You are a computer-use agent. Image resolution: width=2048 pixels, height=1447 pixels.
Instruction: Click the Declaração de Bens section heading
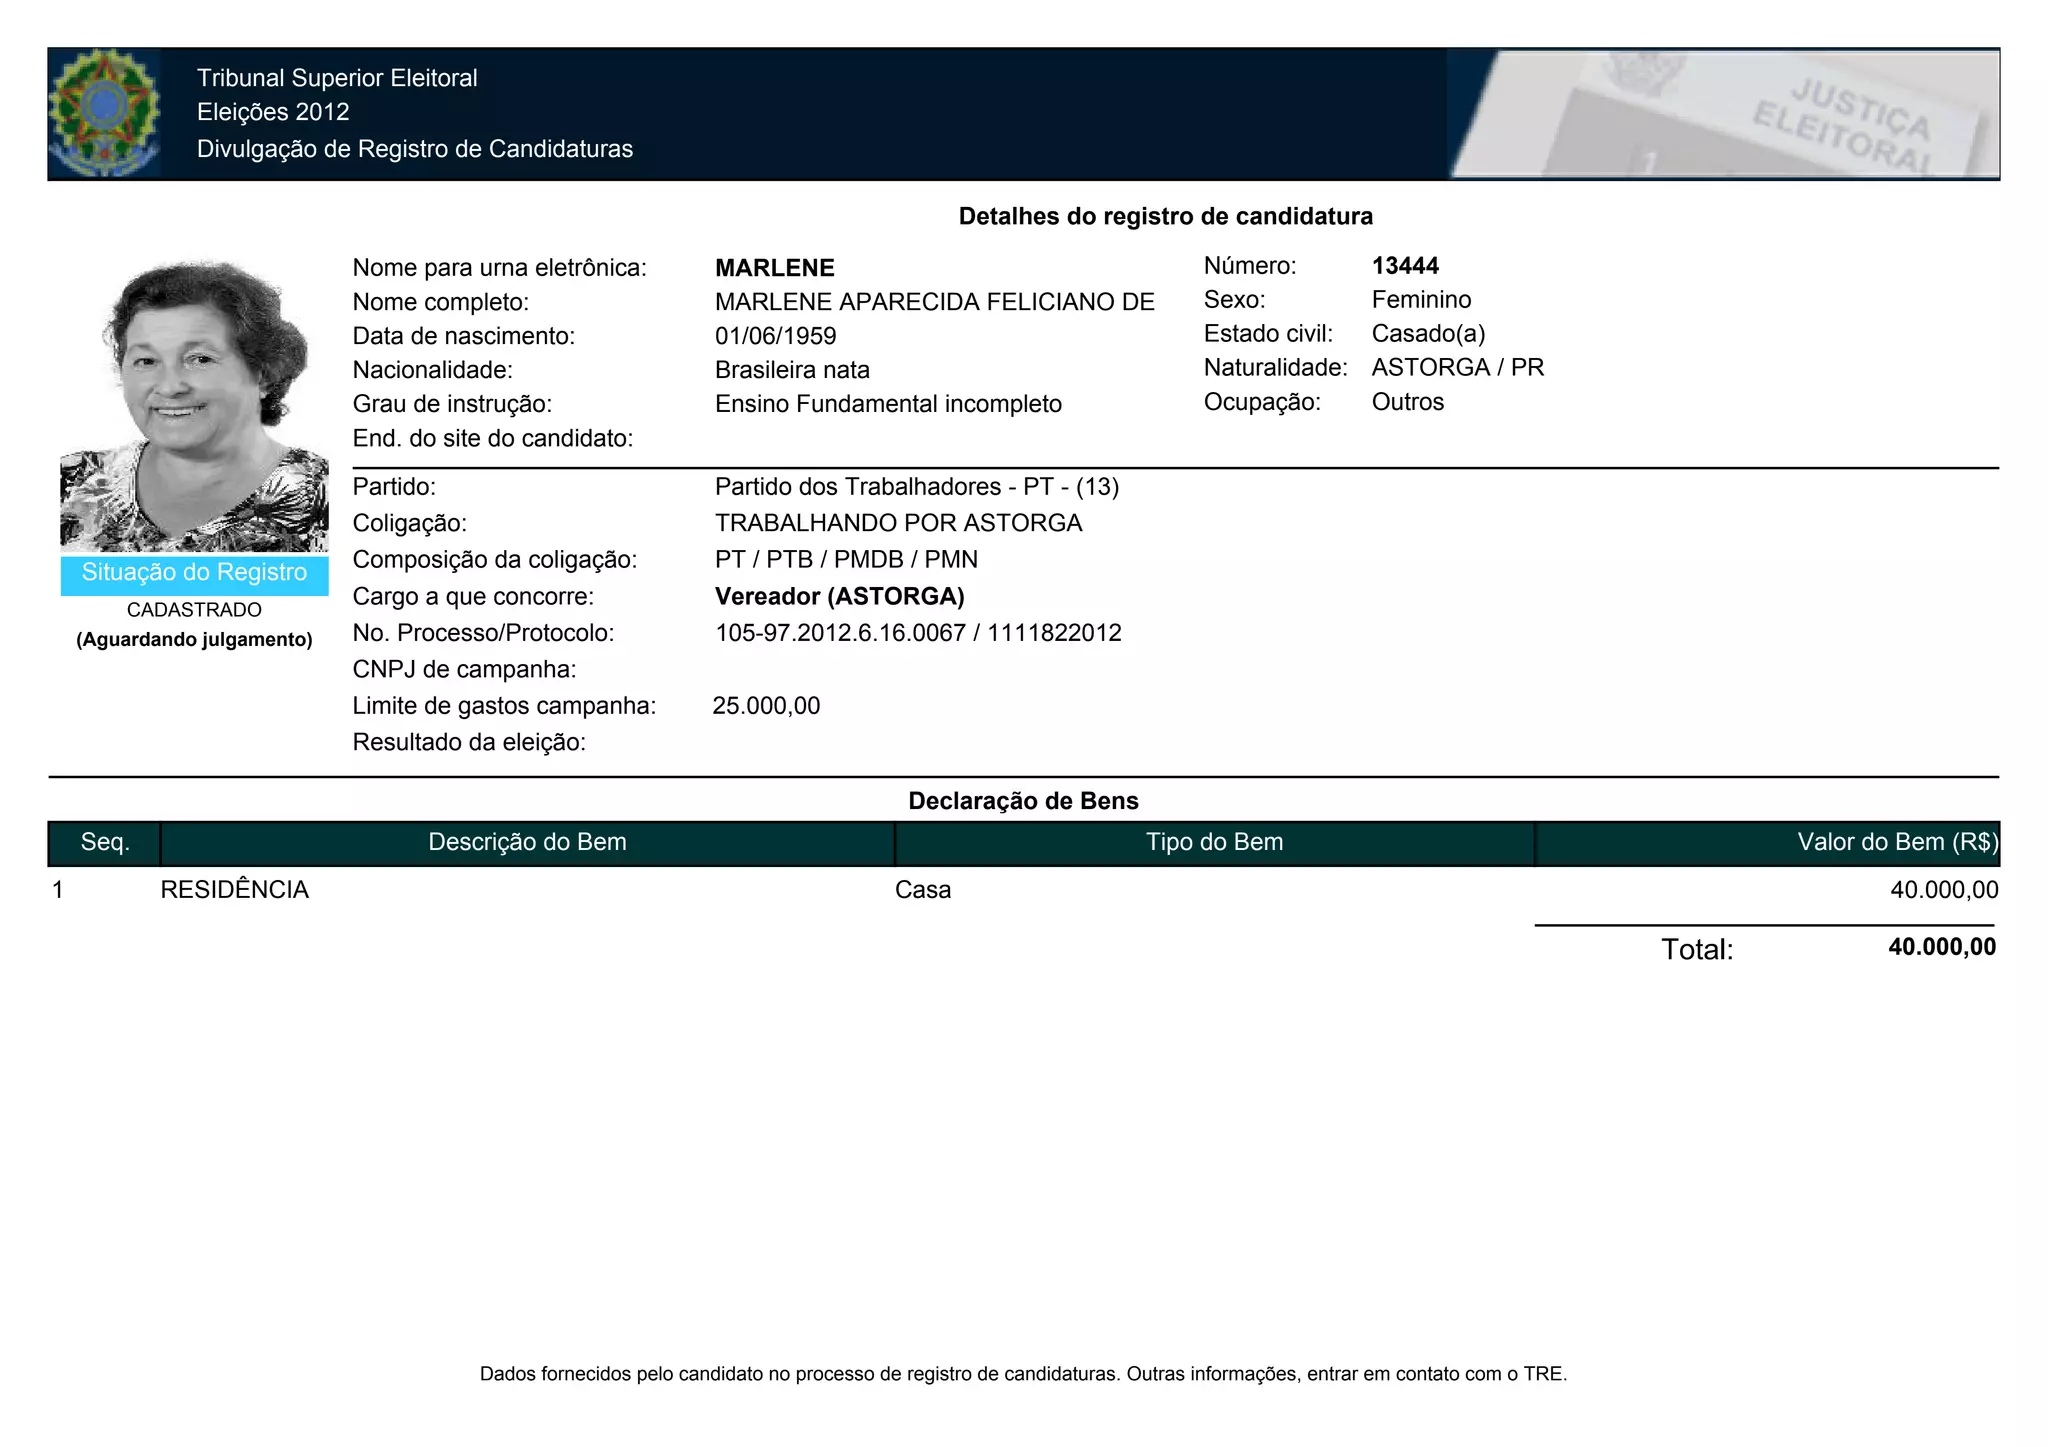(1023, 801)
